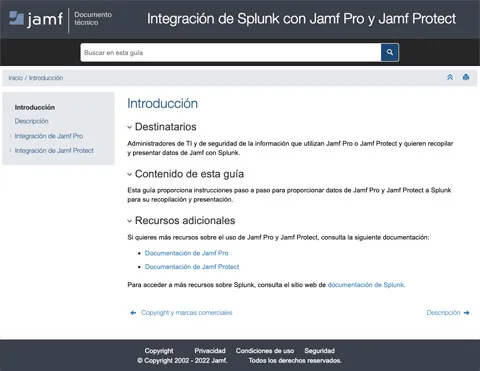Go to next page Descripción link
The image size is (480, 371).
tap(443, 313)
